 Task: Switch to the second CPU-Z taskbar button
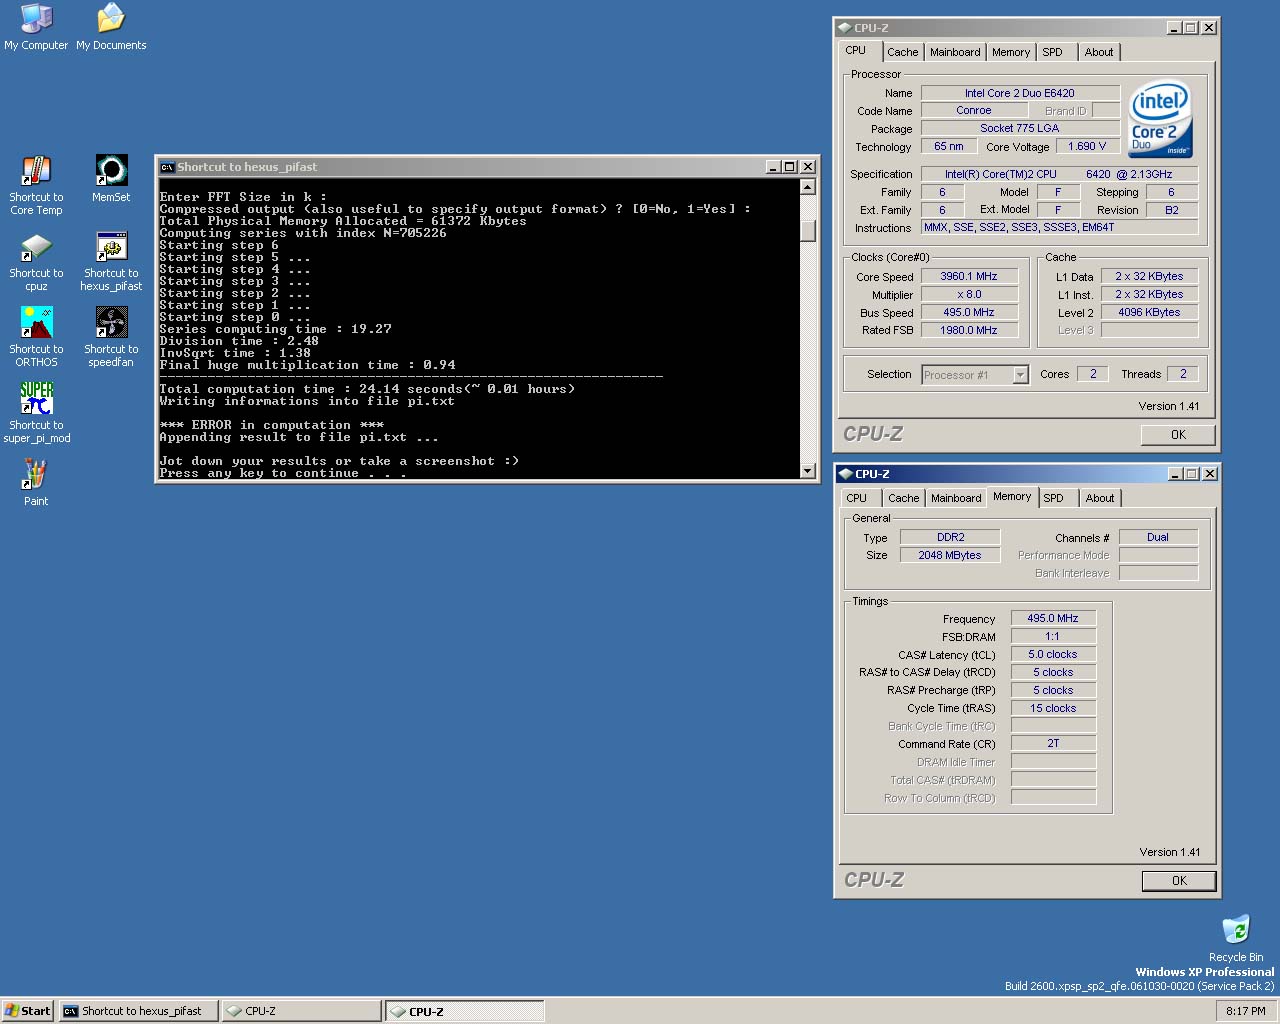tap(465, 1011)
